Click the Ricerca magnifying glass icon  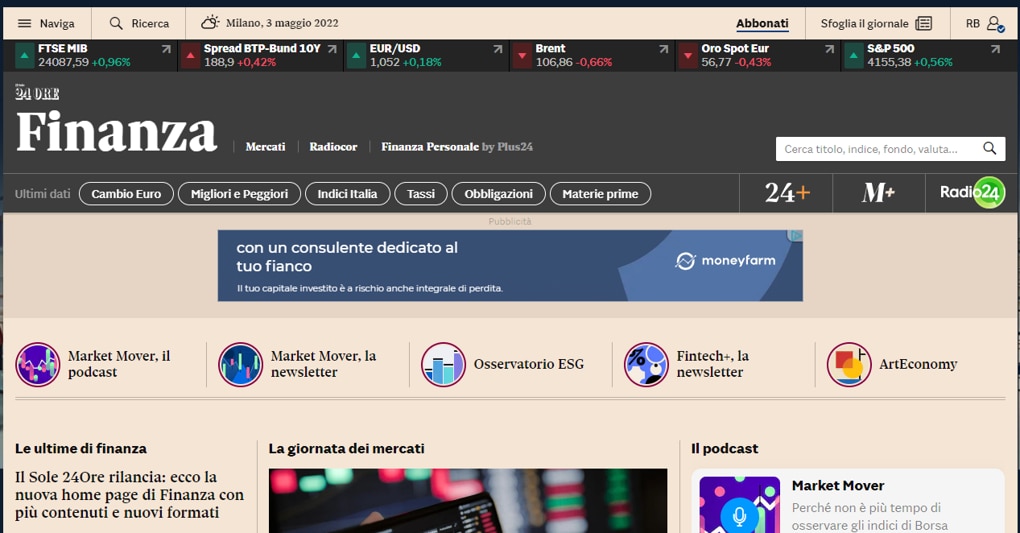click(116, 23)
